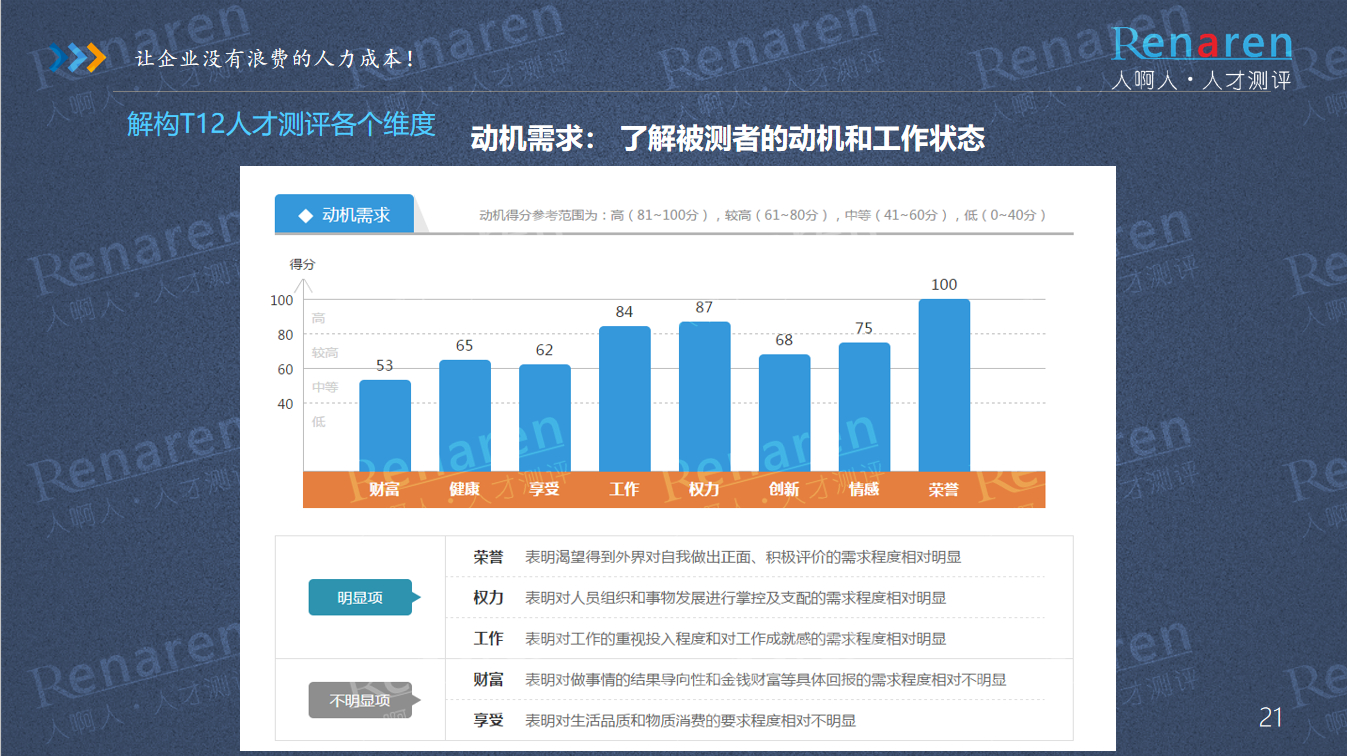This screenshot has width=1347, height=756.
Task: Select the 动机需求 blue tab header
Action: [x=345, y=215]
